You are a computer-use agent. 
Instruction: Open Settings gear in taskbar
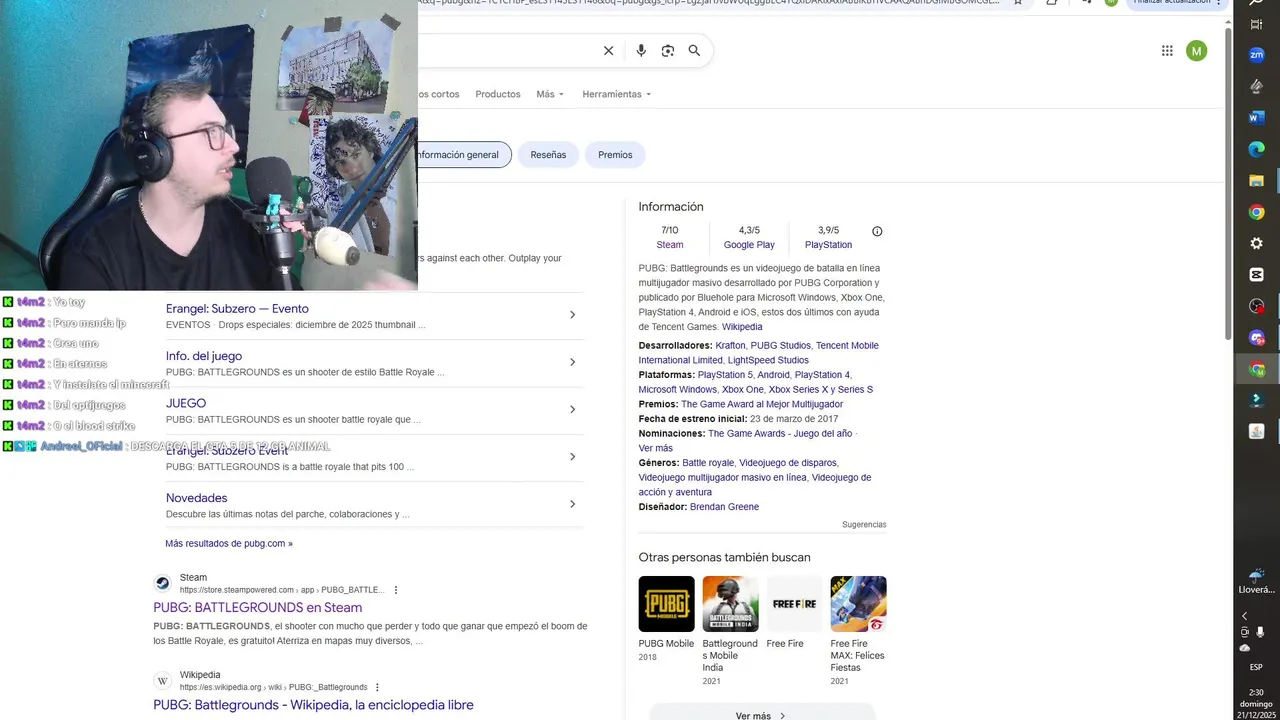click(1257, 243)
